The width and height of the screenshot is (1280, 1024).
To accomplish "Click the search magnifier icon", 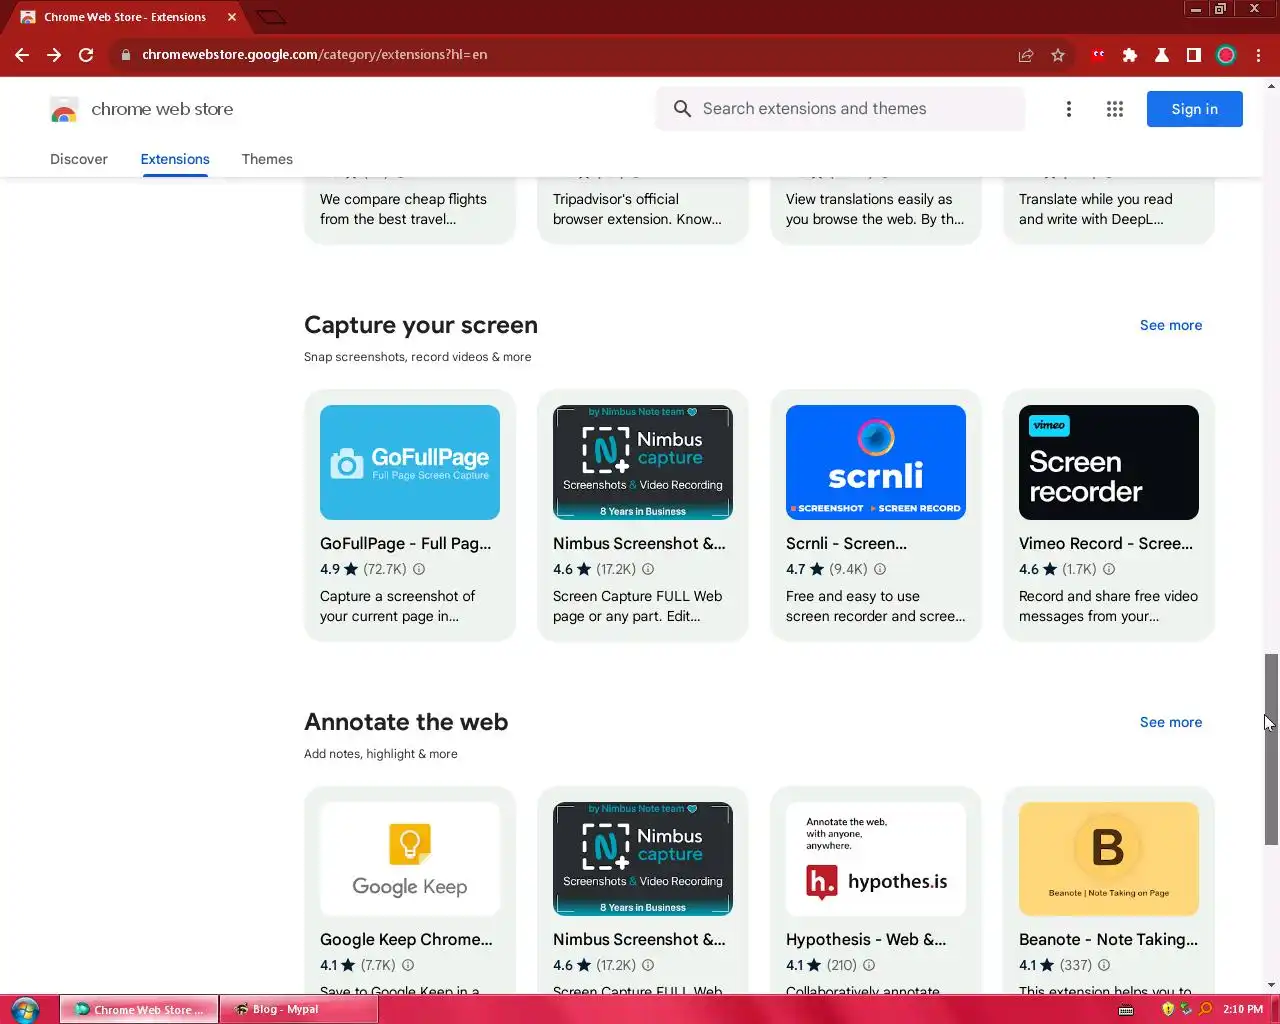I will click(682, 109).
